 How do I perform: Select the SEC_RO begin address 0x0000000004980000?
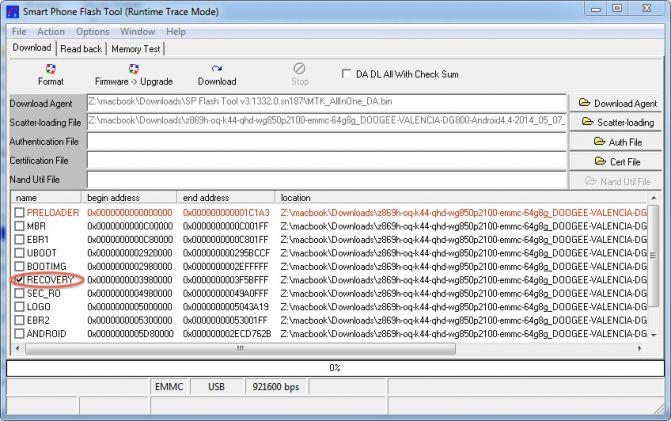(x=130, y=294)
